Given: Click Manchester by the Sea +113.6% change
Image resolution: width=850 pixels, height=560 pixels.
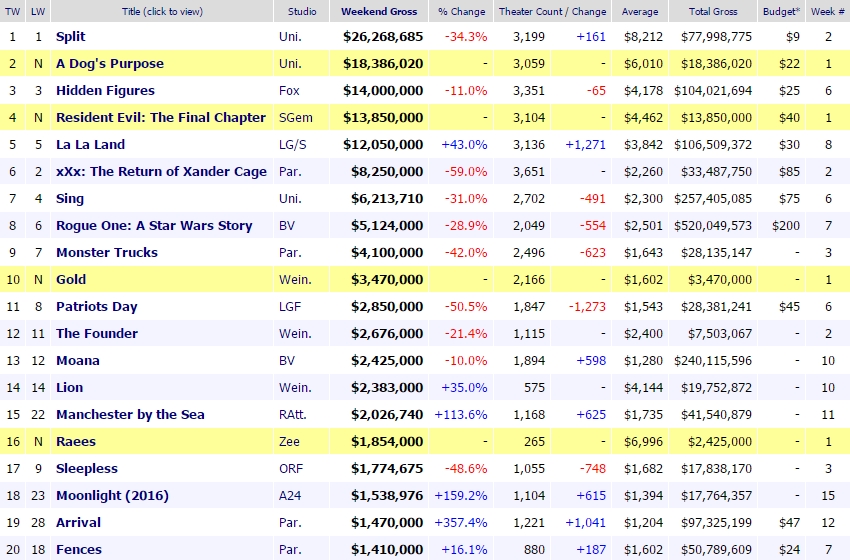Looking at the screenshot, I should click(461, 415).
